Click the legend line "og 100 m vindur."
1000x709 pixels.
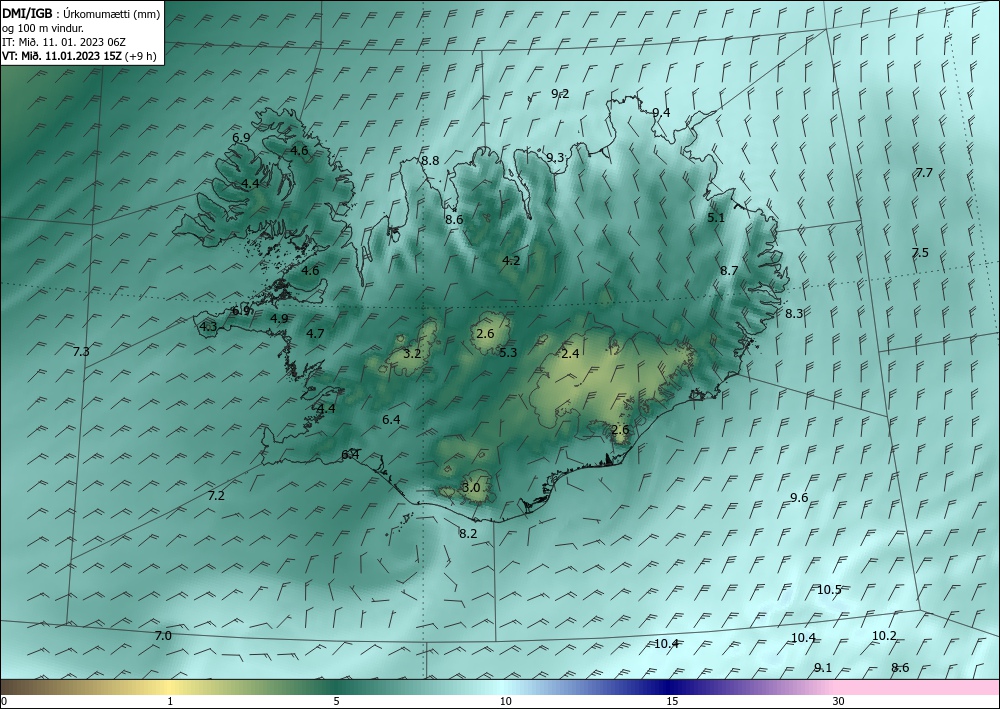click(43, 28)
